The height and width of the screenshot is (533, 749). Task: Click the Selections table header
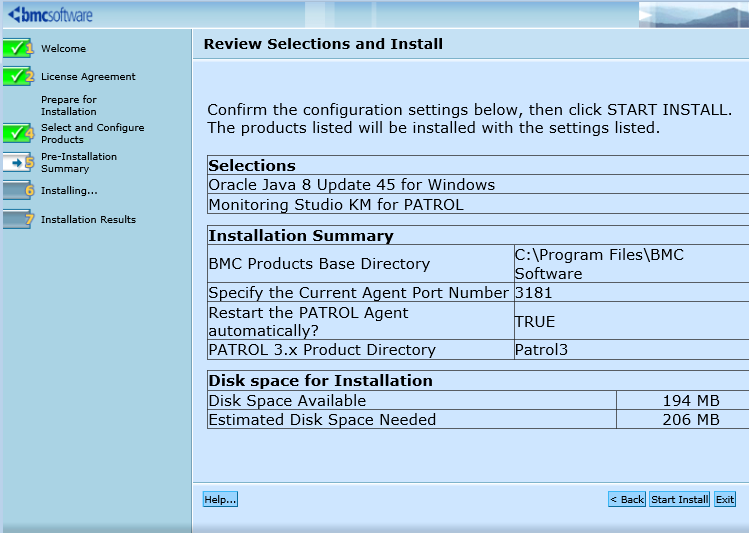478,165
